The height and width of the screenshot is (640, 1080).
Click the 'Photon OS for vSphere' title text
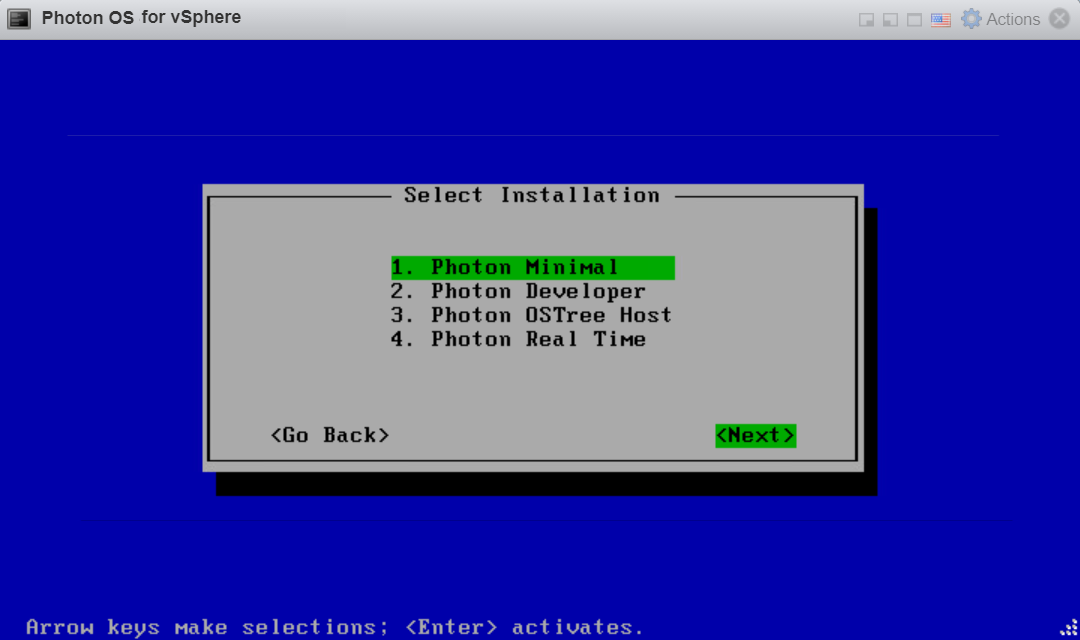pos(141,18)
